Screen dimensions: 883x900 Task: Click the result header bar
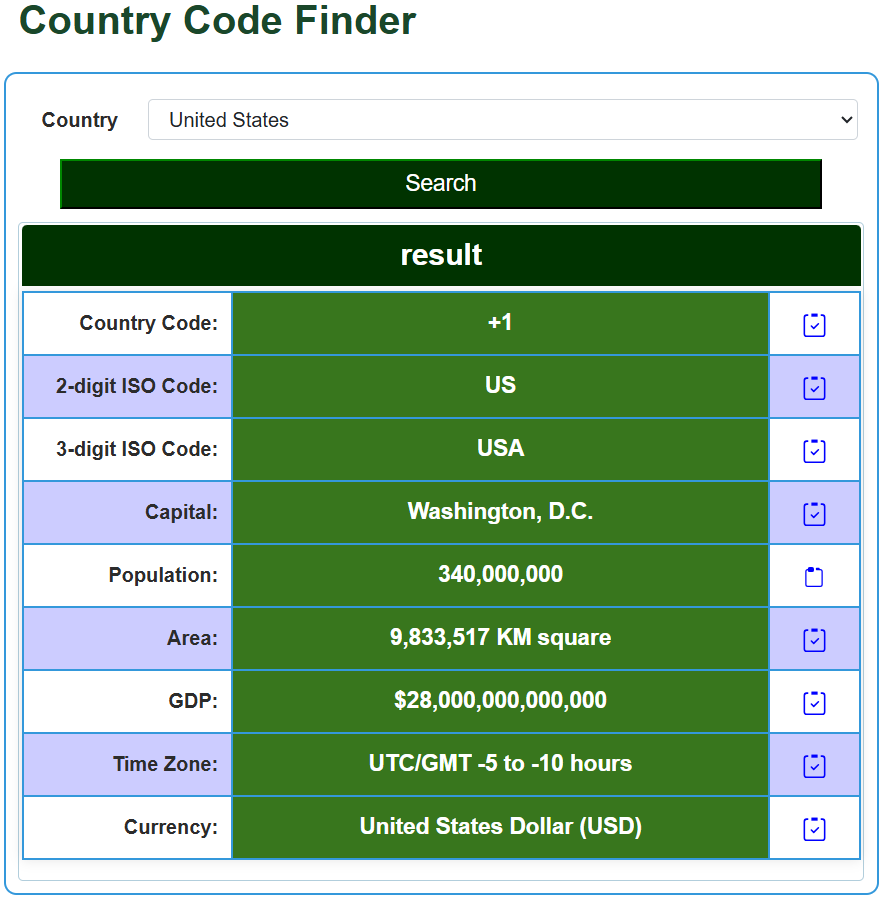(x=441, y=255)
